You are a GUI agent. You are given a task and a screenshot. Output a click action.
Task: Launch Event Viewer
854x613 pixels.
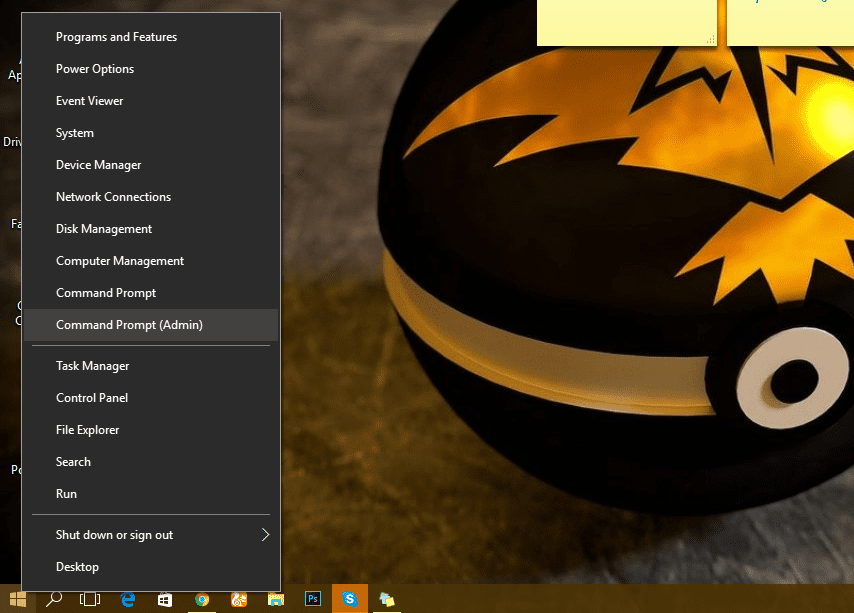[x=151, y=101]
